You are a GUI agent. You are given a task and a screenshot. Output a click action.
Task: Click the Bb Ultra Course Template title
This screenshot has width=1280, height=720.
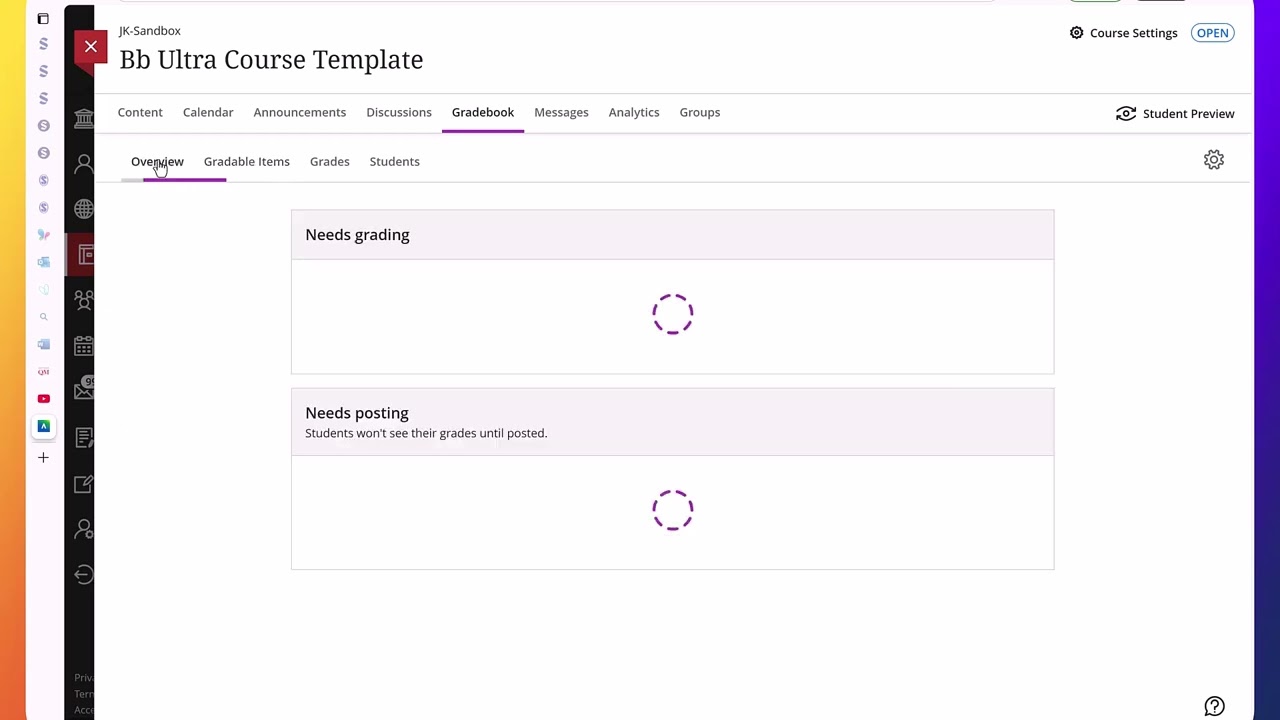pos(271,59)
